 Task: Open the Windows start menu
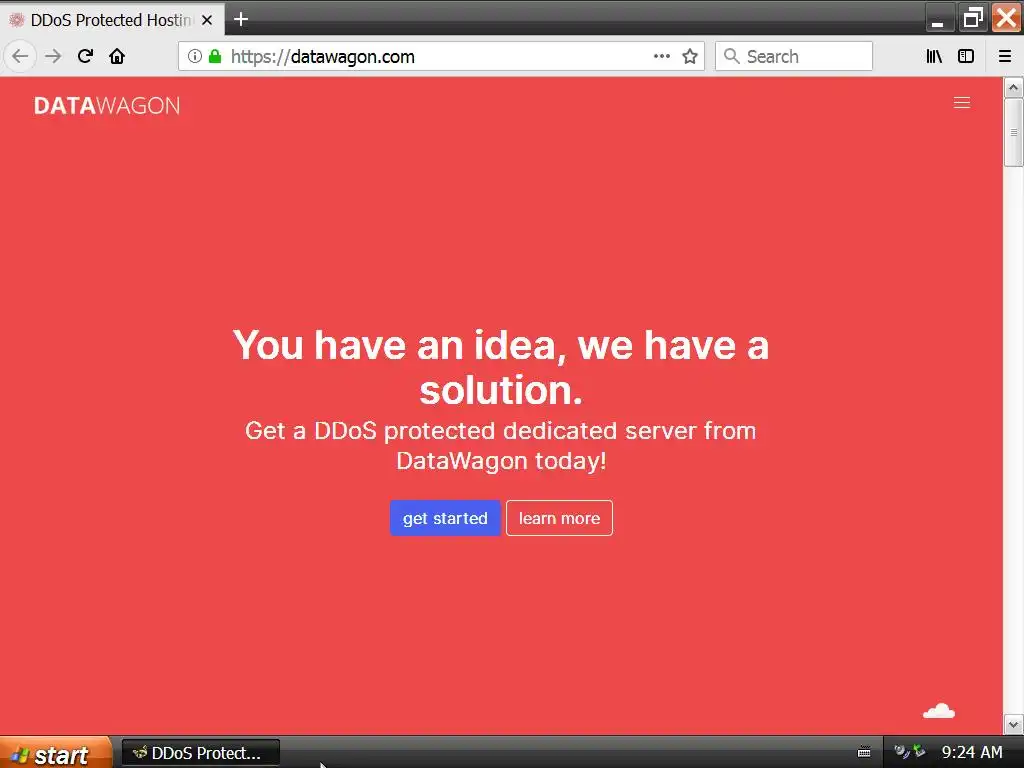tap(55, 753)
